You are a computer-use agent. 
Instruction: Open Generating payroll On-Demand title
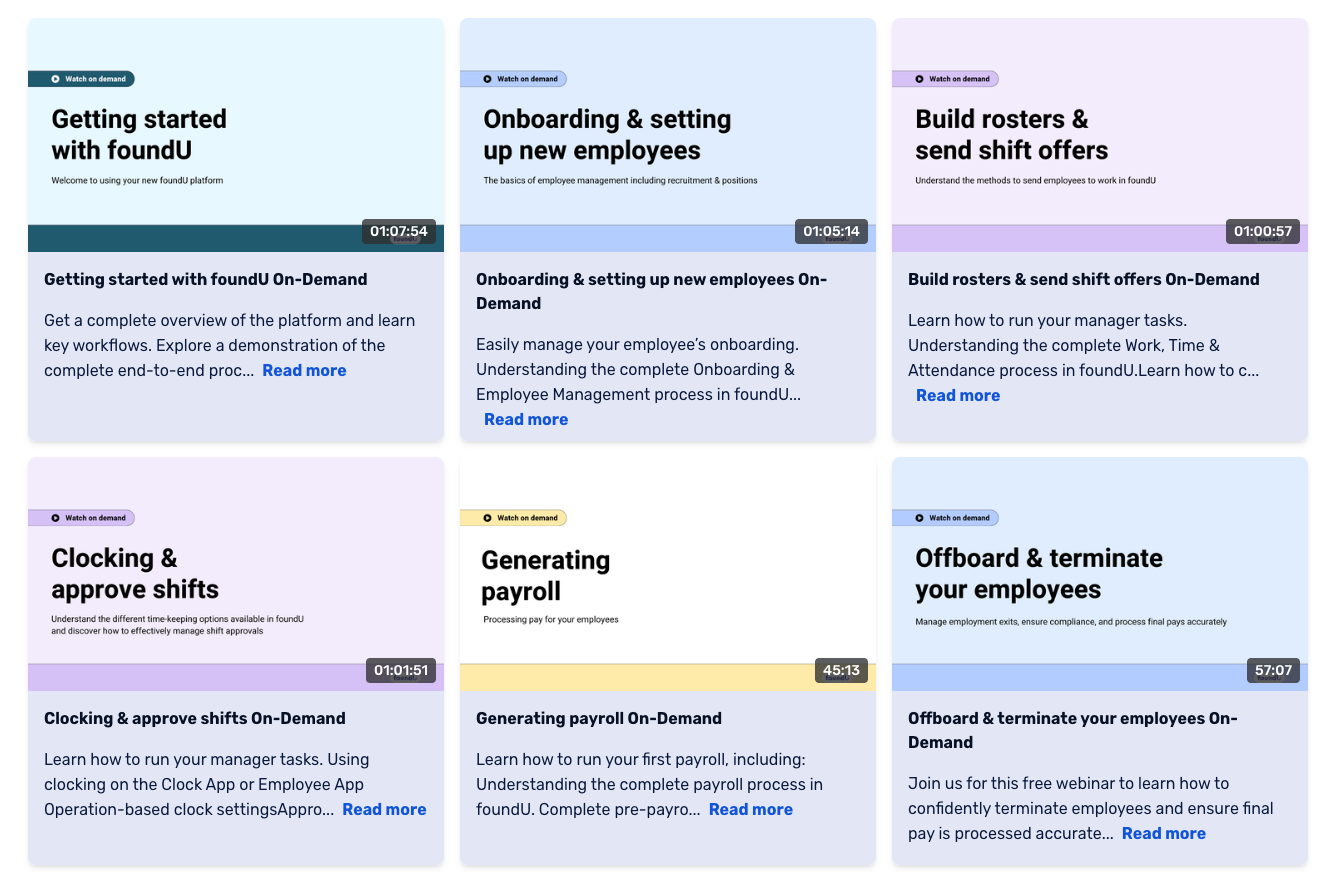(598, 718)
